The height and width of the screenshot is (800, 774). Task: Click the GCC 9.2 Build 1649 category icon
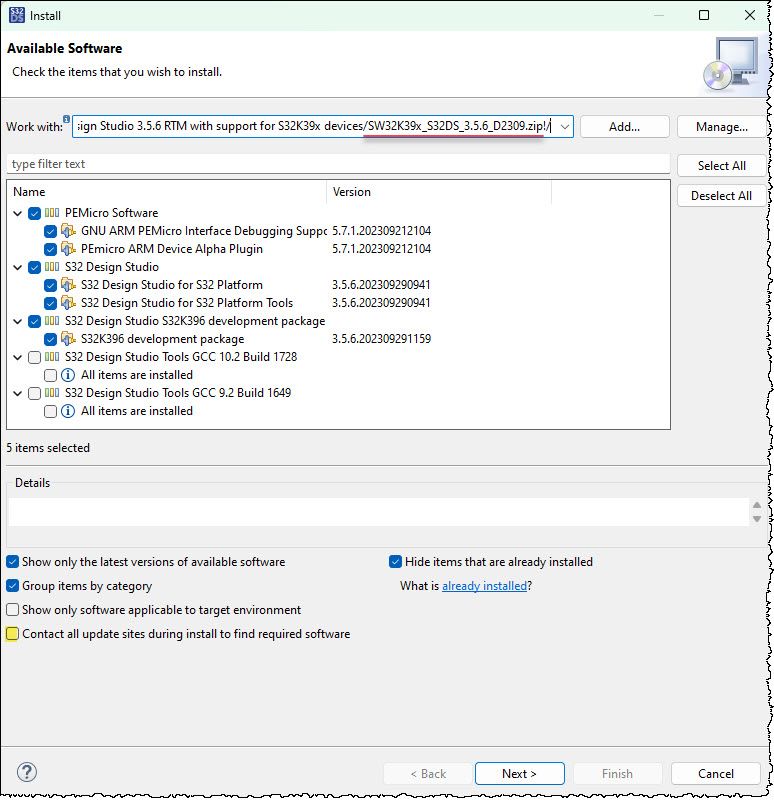point(52,393)
